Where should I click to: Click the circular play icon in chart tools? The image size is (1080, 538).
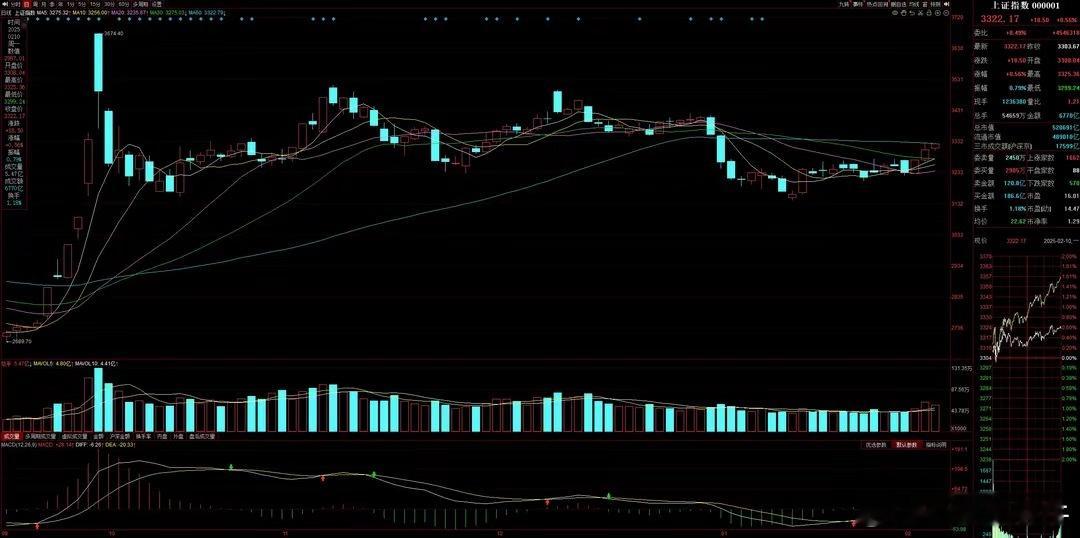[x=937, y=12]
